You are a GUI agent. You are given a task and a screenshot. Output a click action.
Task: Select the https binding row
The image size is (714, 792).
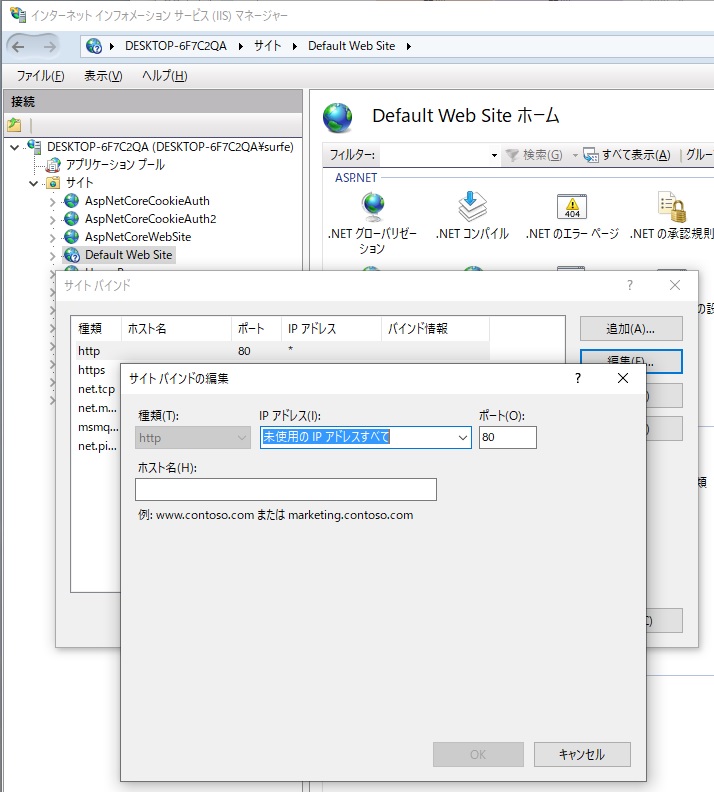tap(91, 370)
